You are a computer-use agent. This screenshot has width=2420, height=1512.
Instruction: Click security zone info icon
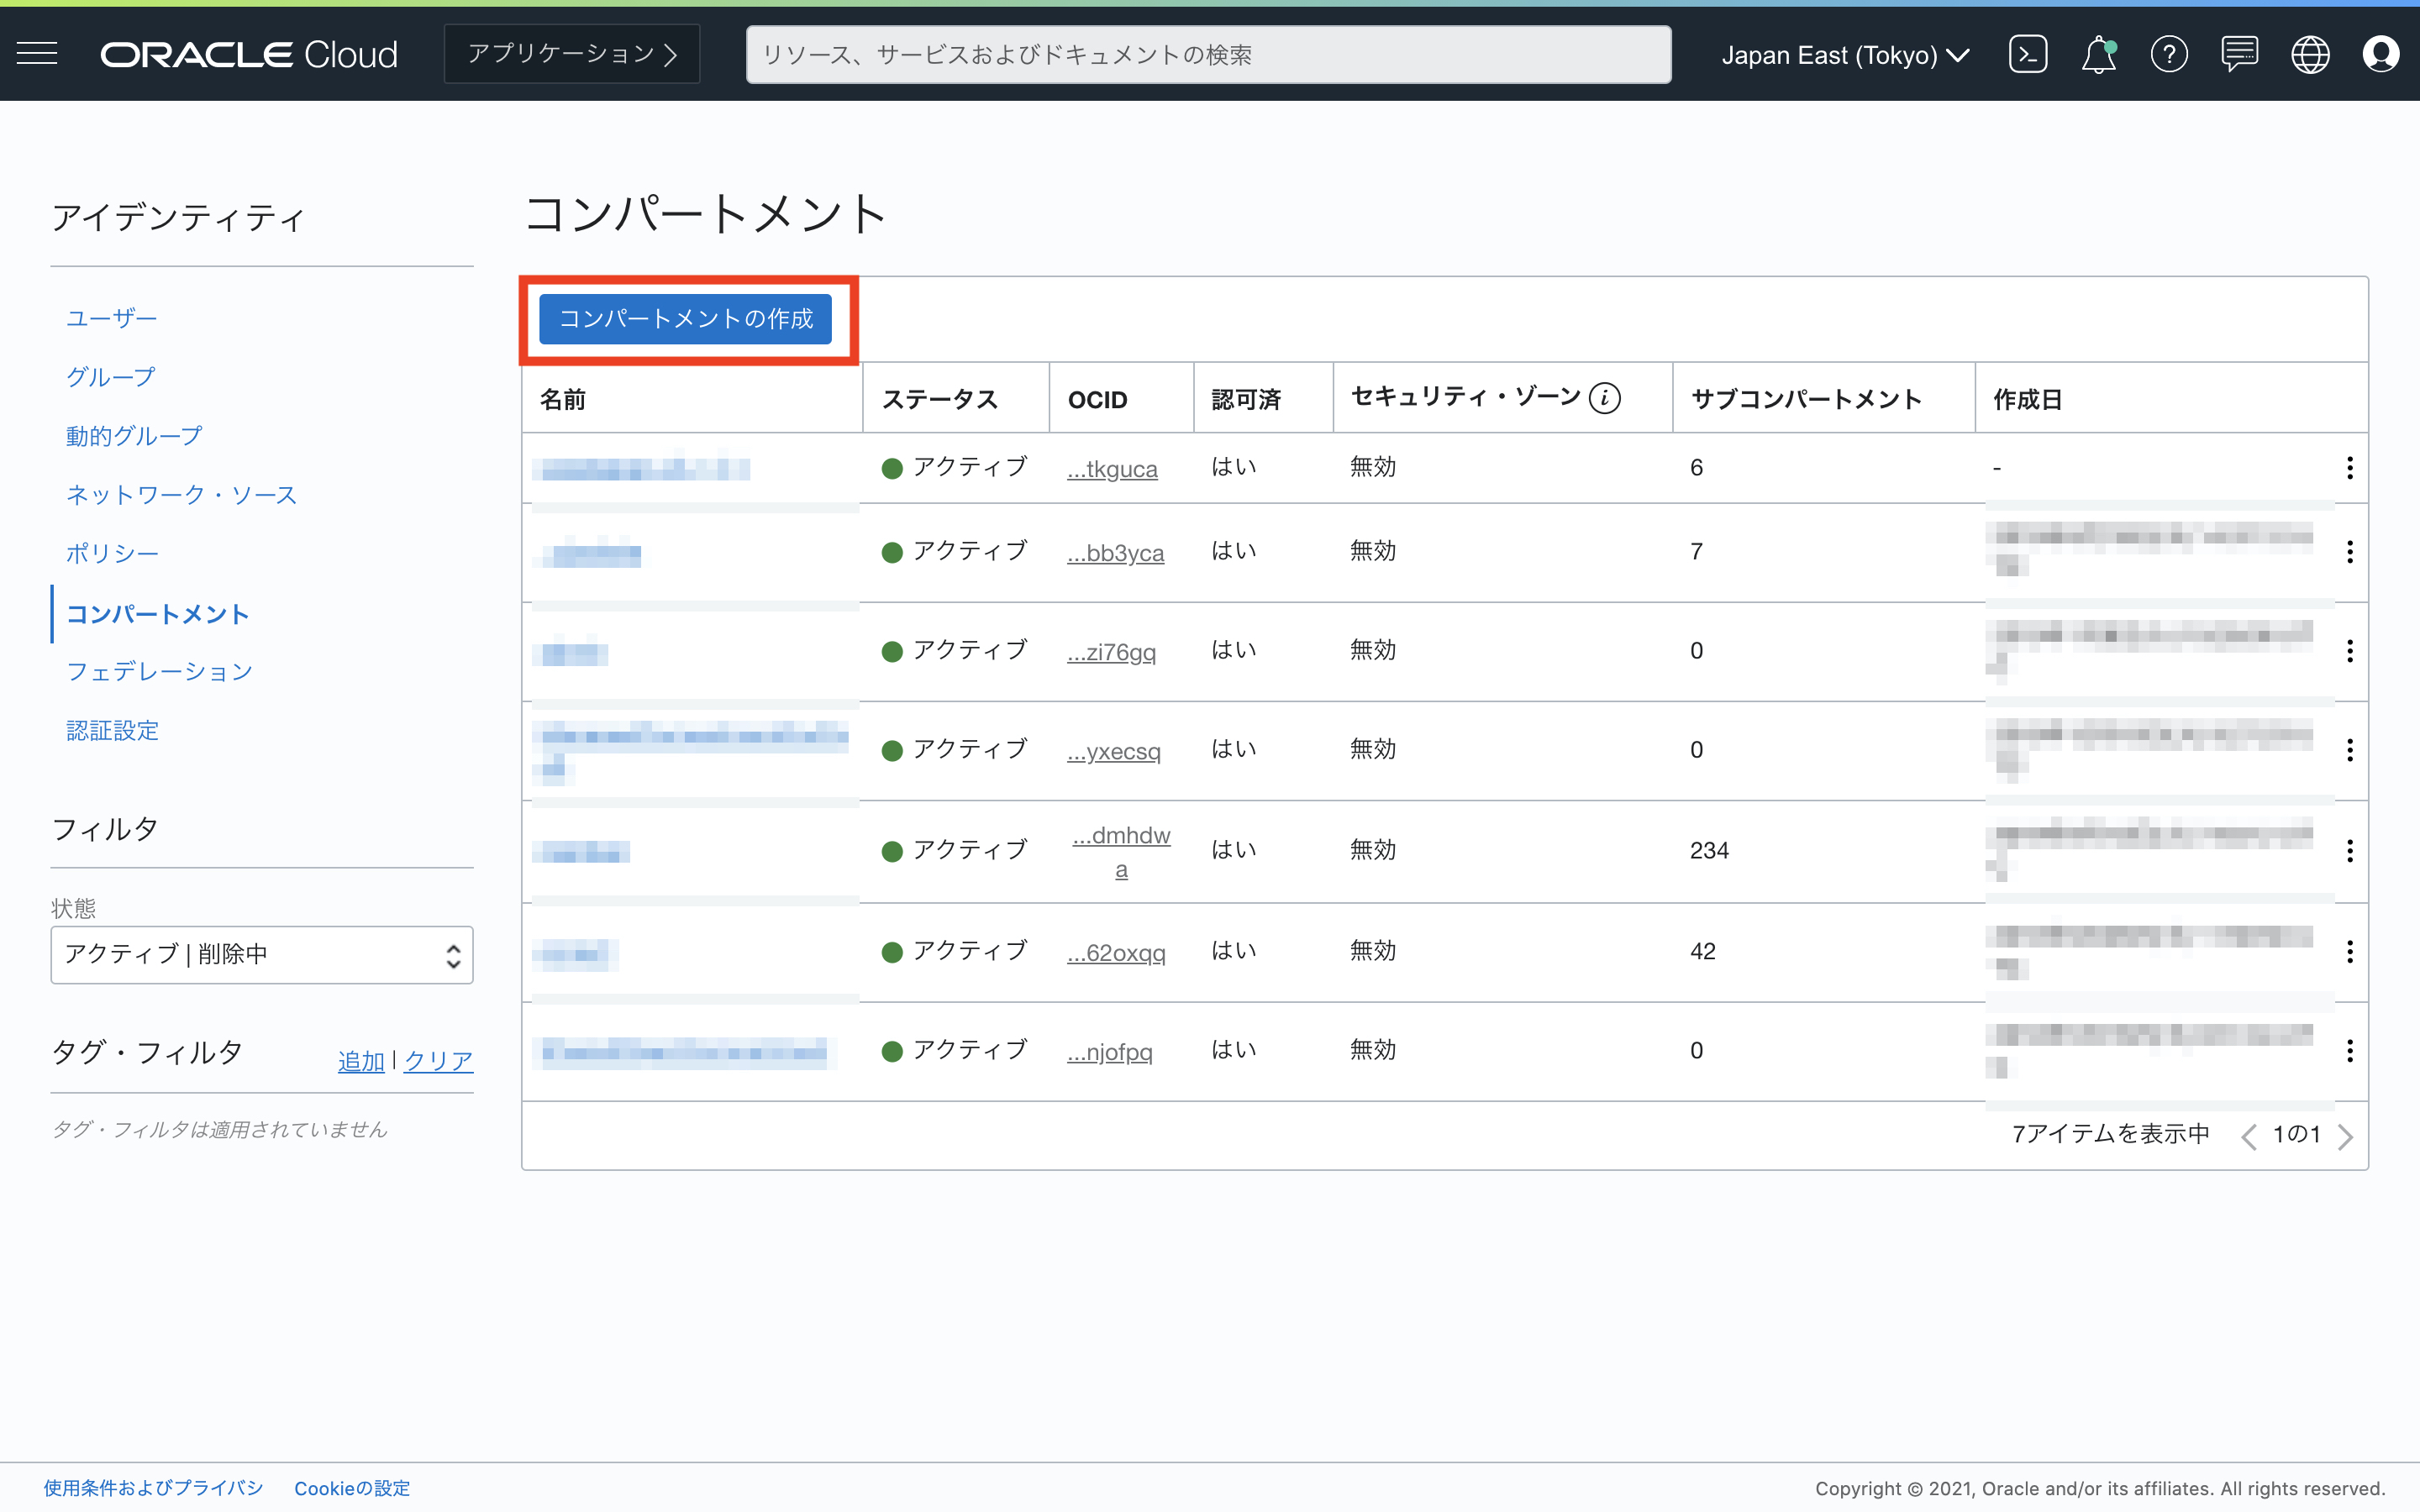coord(1605,398)
